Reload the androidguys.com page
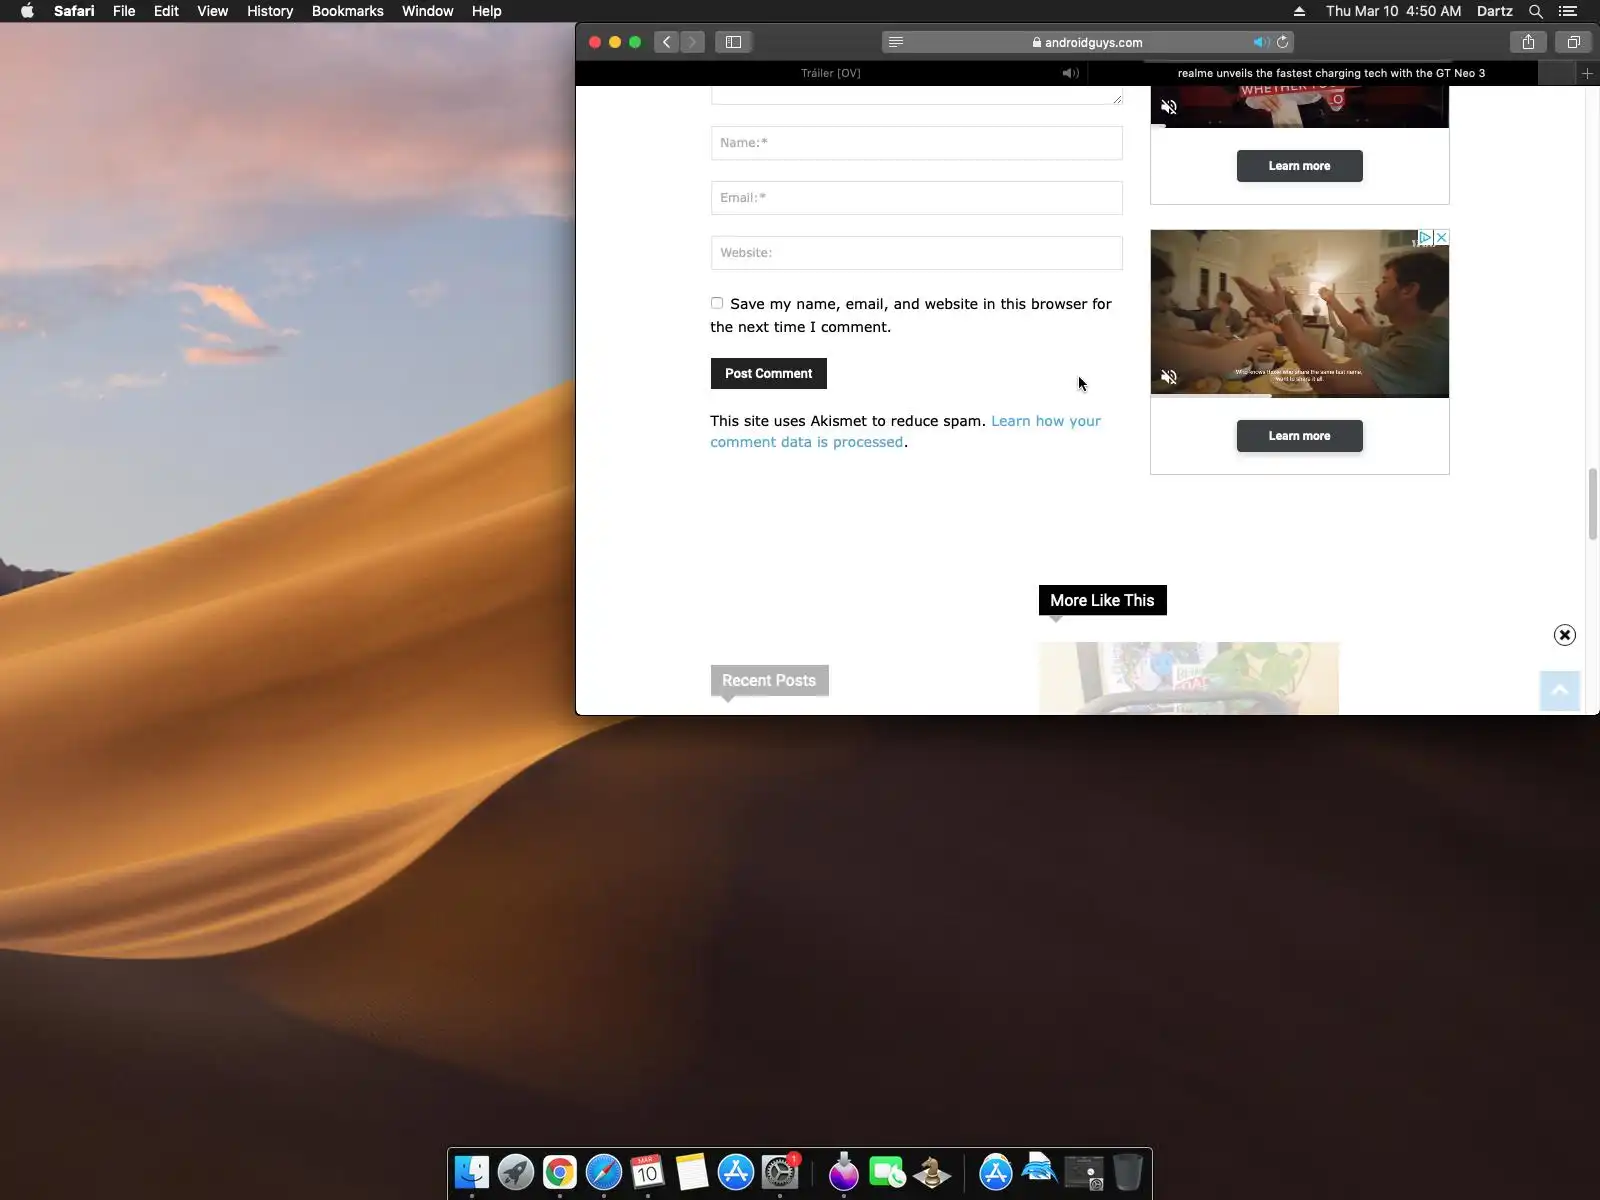Viewport: 1600px width, 1200px height. (x=1283, y=42)
